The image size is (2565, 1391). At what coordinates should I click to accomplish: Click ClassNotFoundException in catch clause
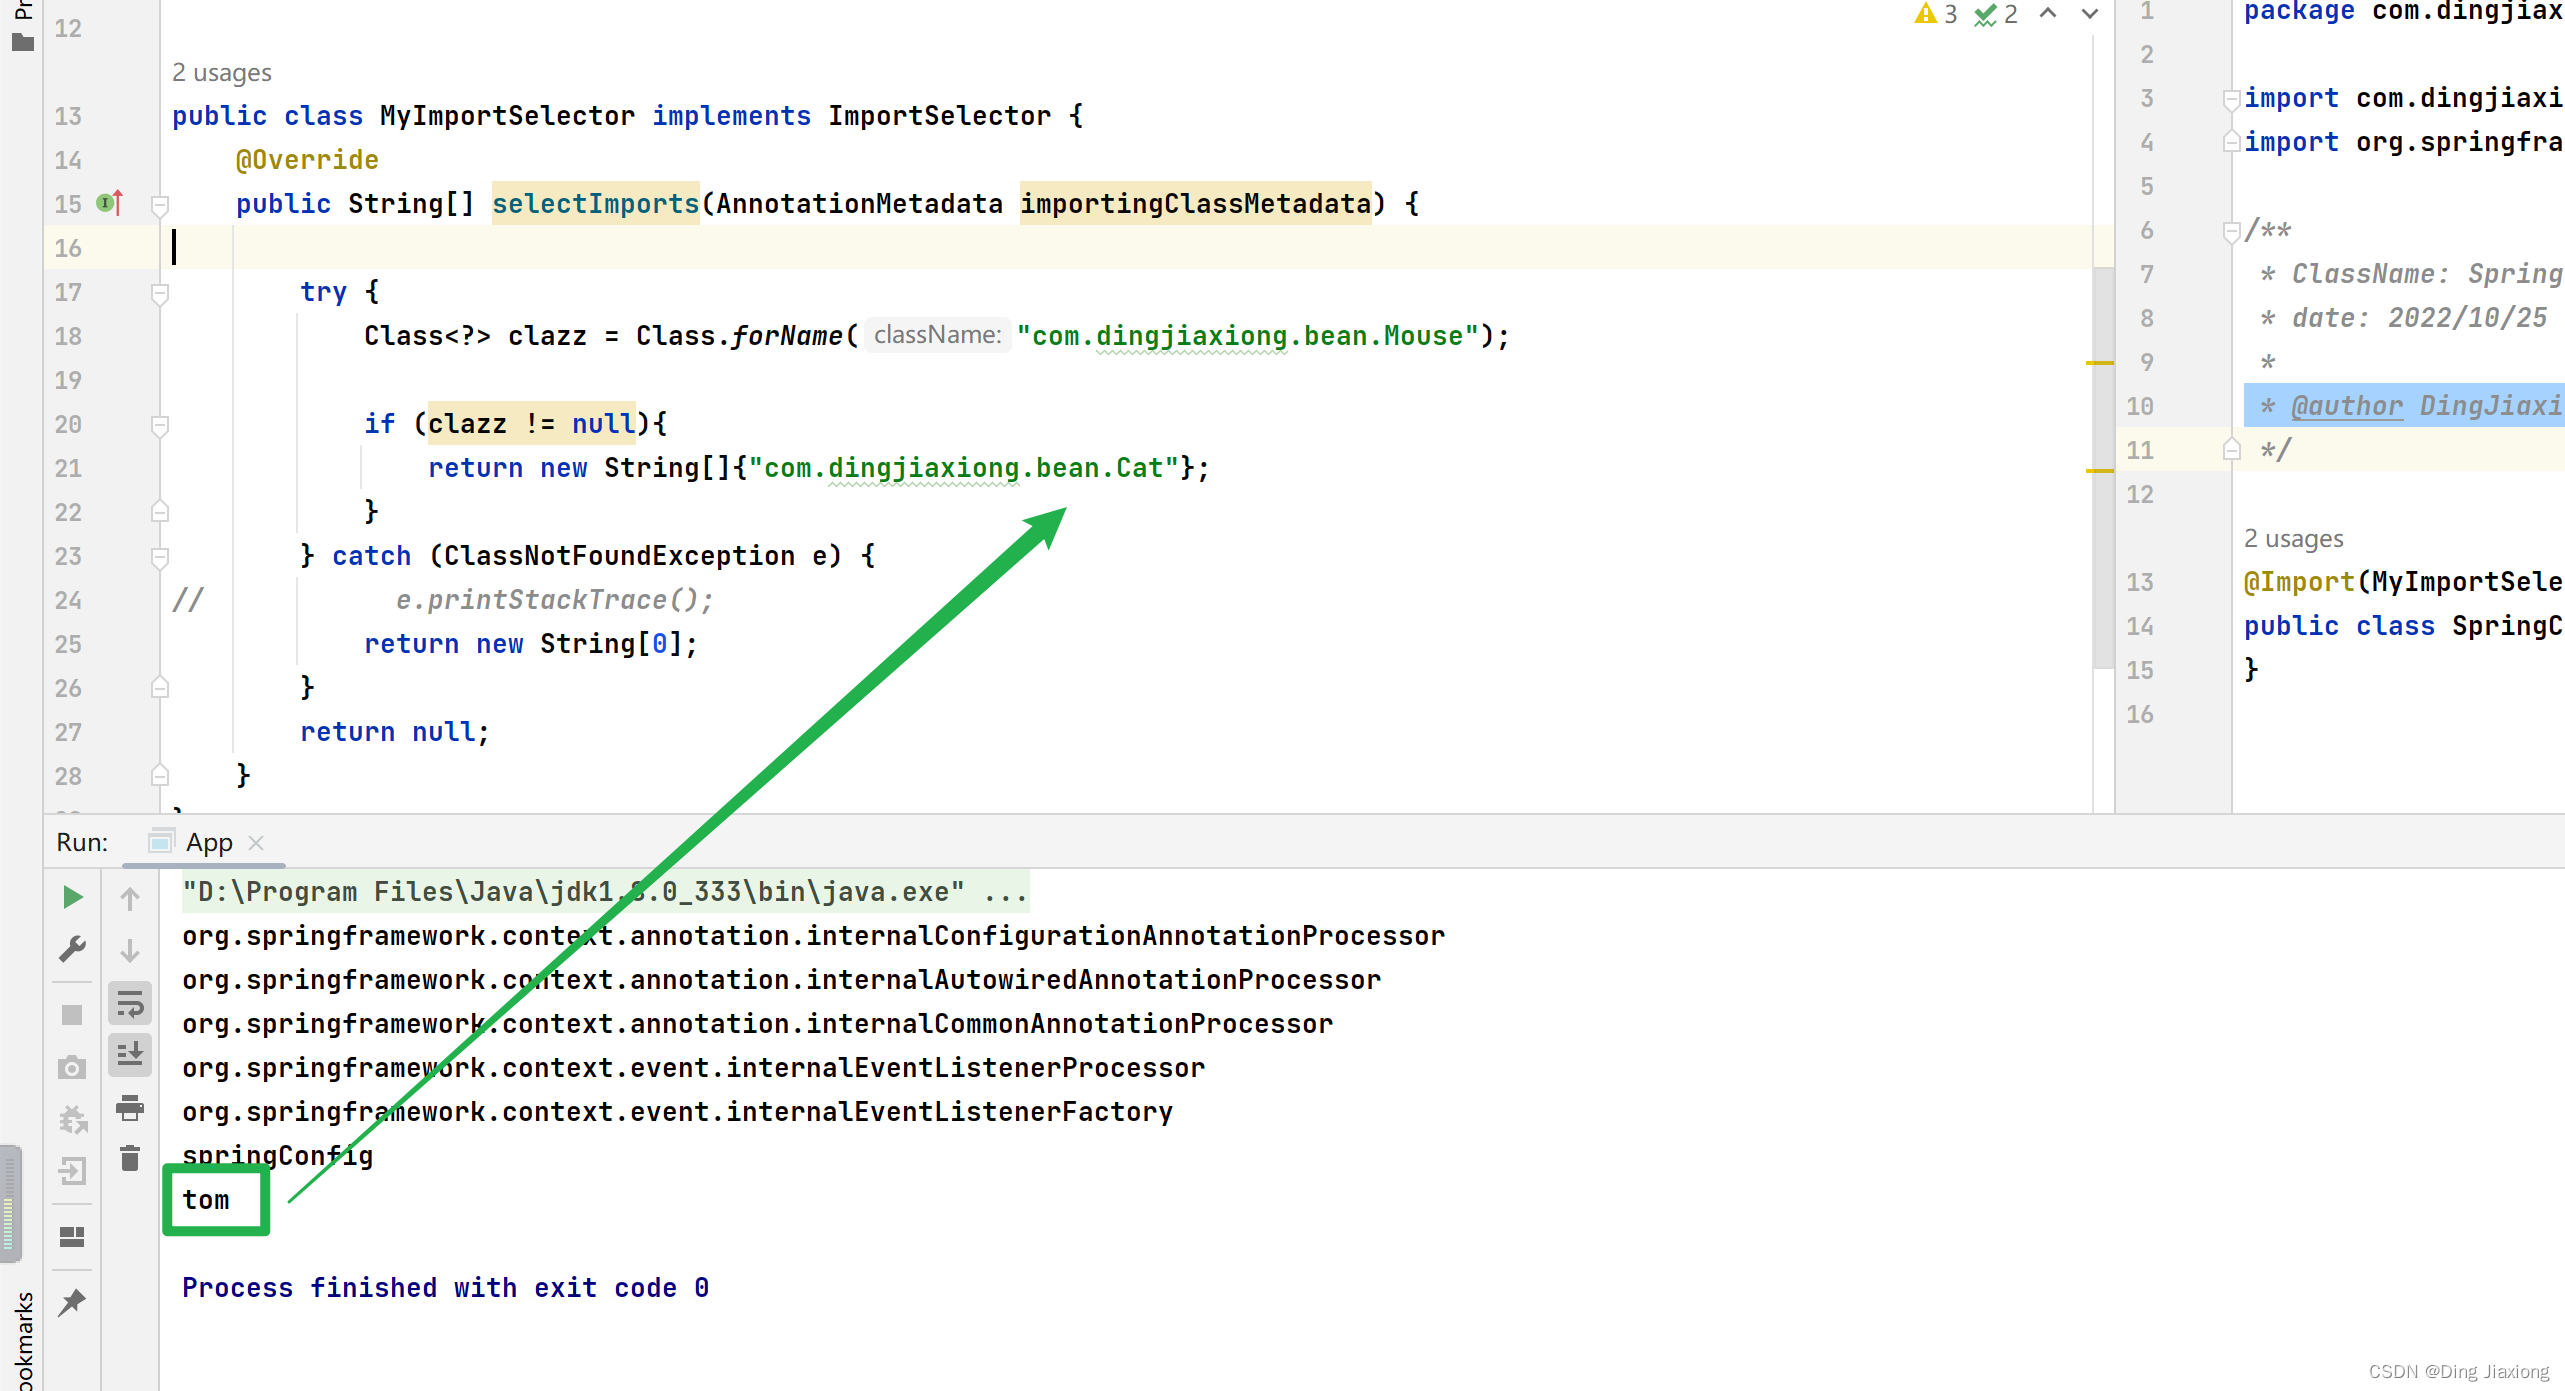click(619, 555)
